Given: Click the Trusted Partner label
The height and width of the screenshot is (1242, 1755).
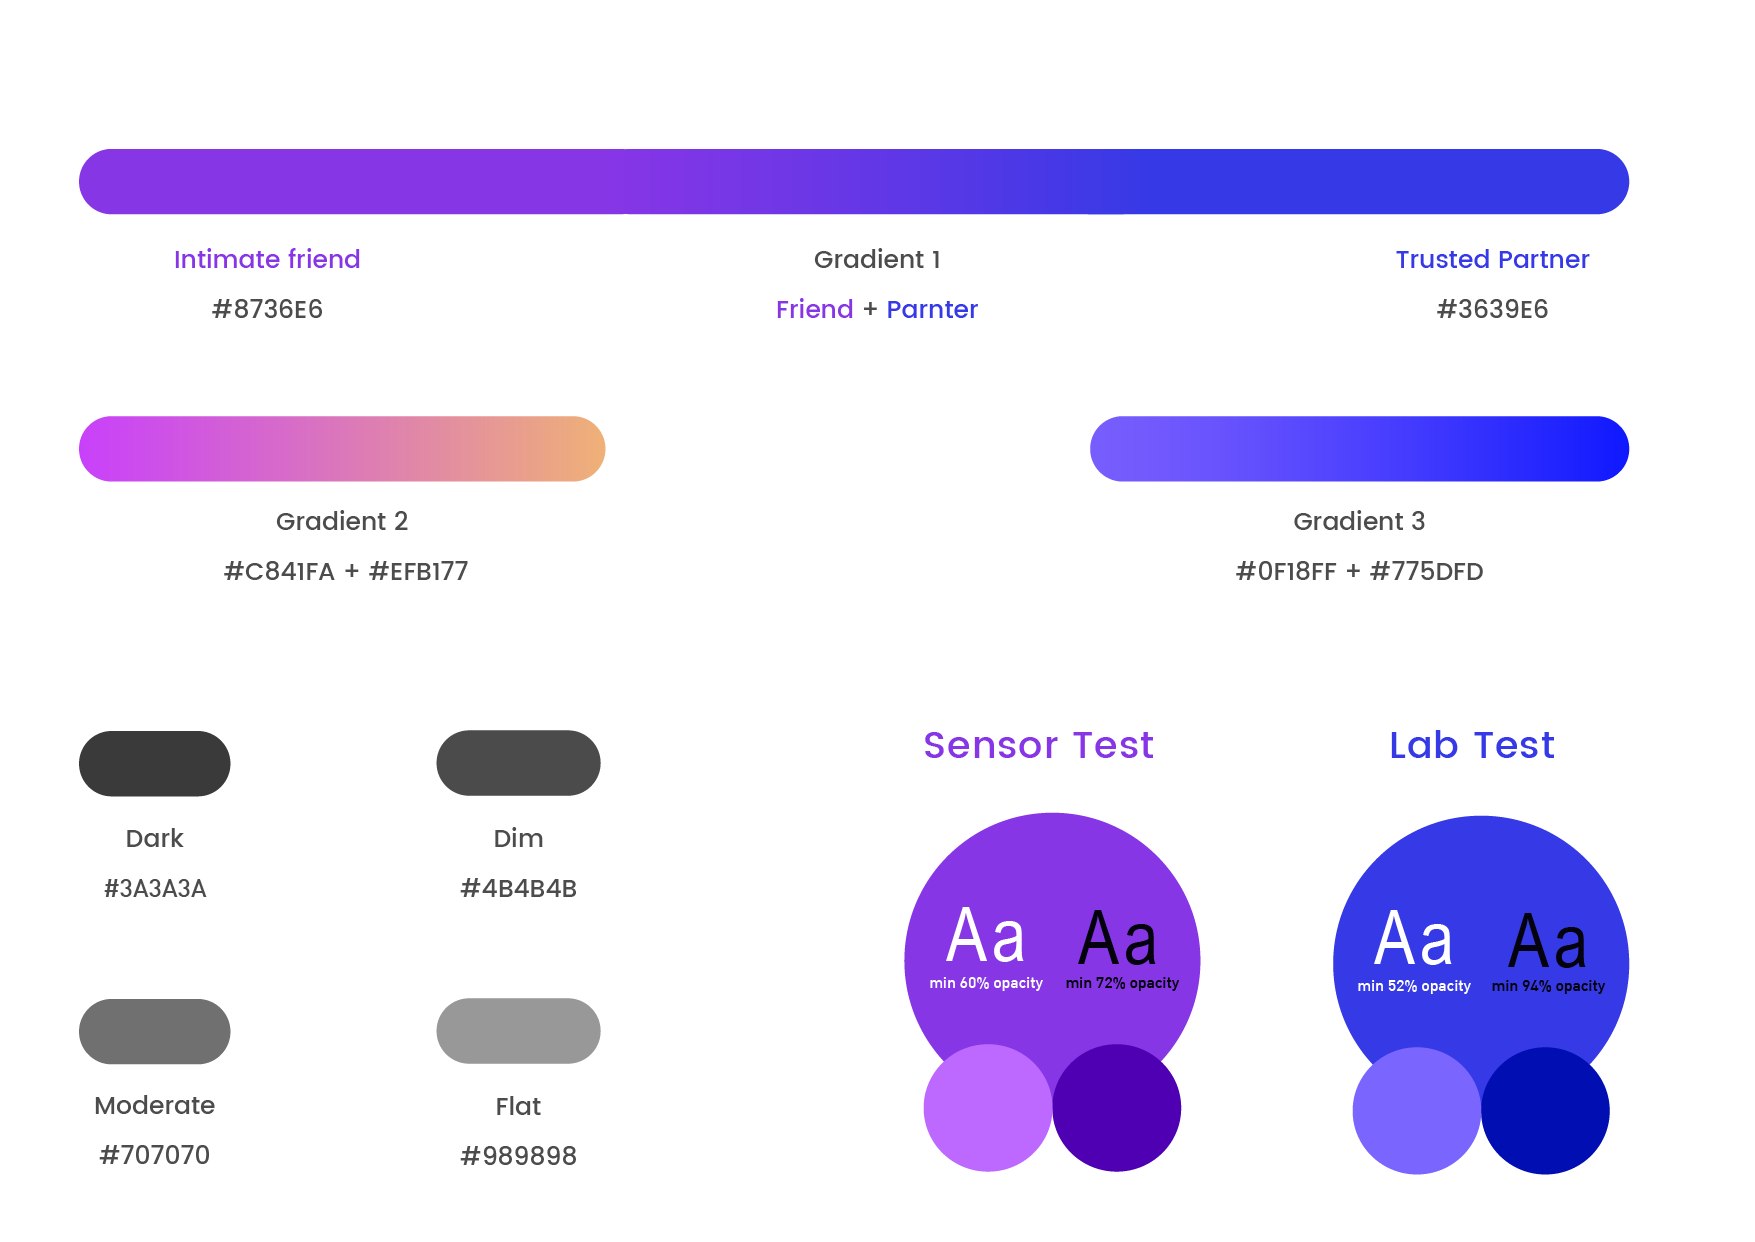Looking at the screenshot, I should point(1492,259).
